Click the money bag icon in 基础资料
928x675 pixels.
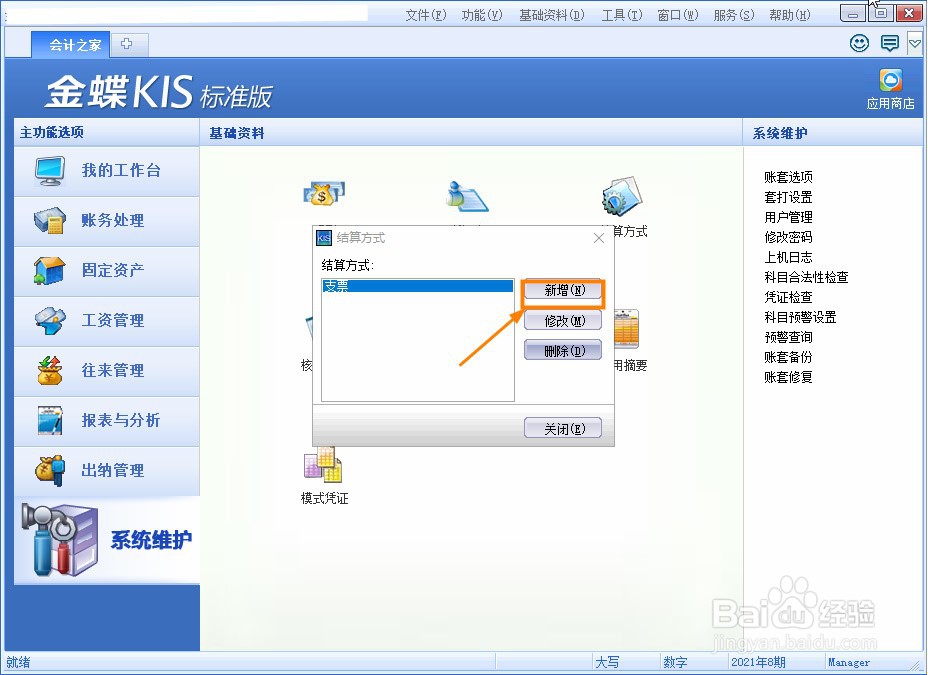pyautogui.click(x=324, y=193)
